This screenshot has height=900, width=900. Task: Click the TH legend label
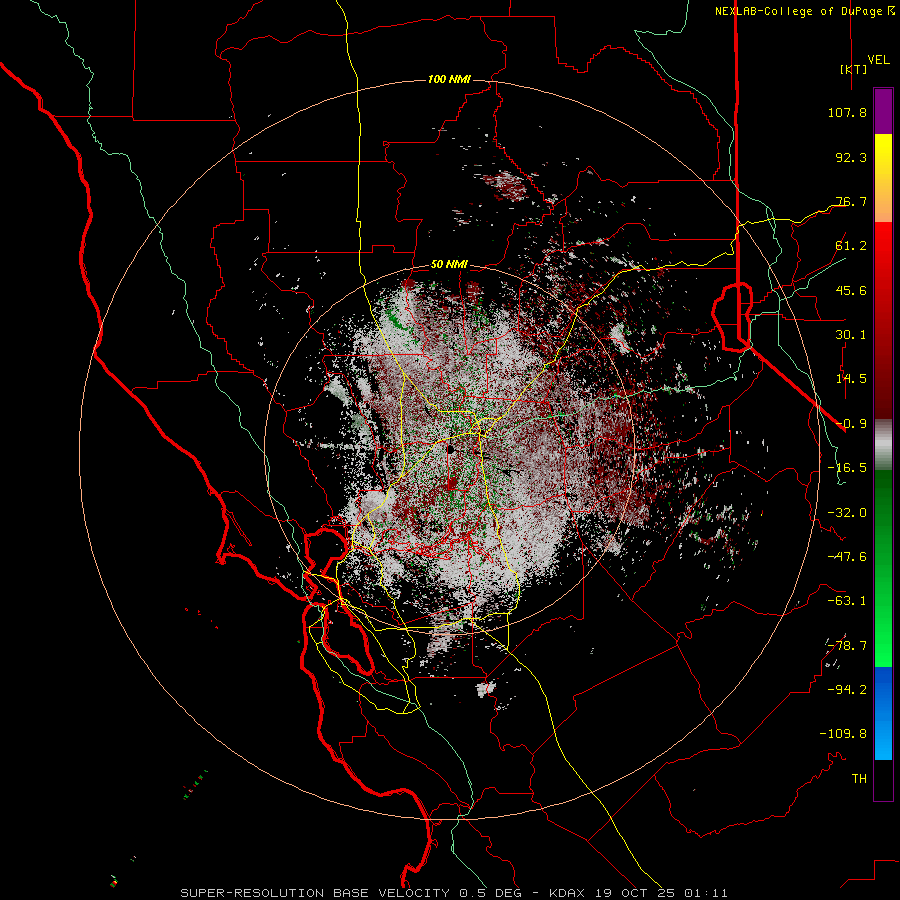859,779
